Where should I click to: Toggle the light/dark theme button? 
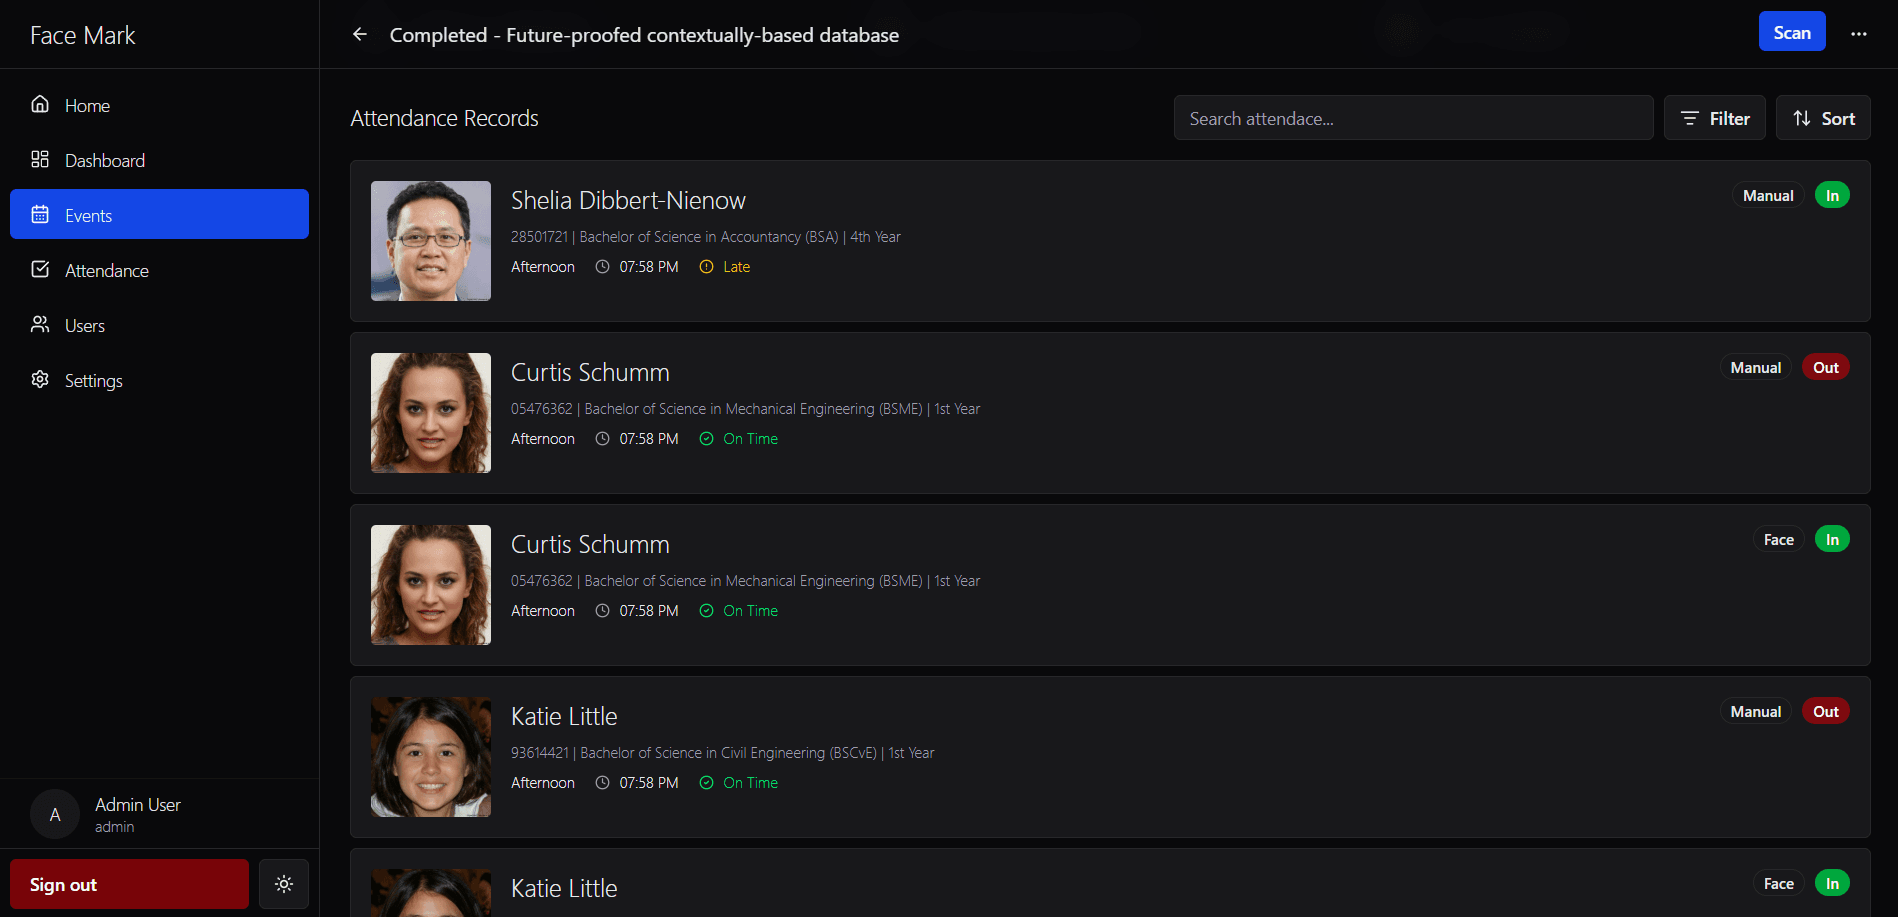pos(284,884)
